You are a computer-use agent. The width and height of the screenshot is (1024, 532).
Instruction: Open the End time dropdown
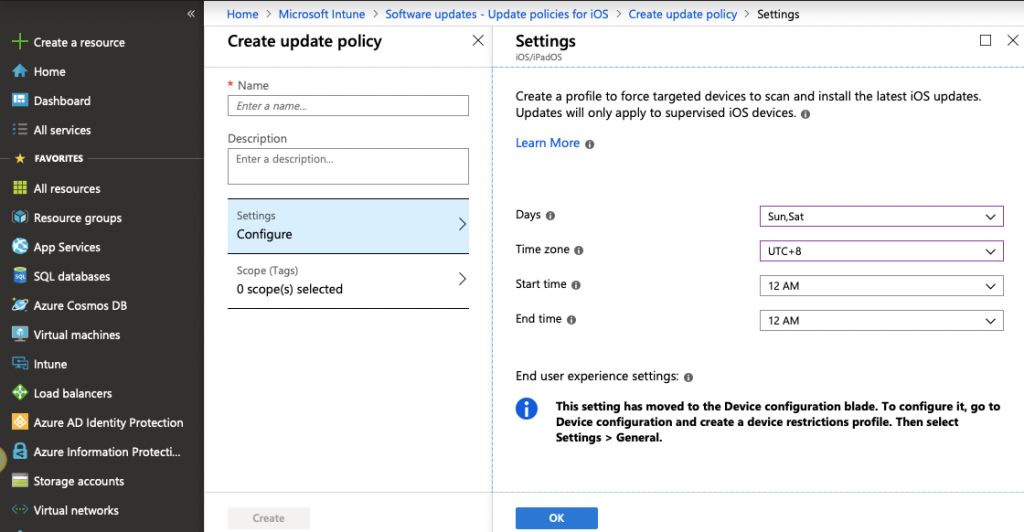tap(881, 321)
